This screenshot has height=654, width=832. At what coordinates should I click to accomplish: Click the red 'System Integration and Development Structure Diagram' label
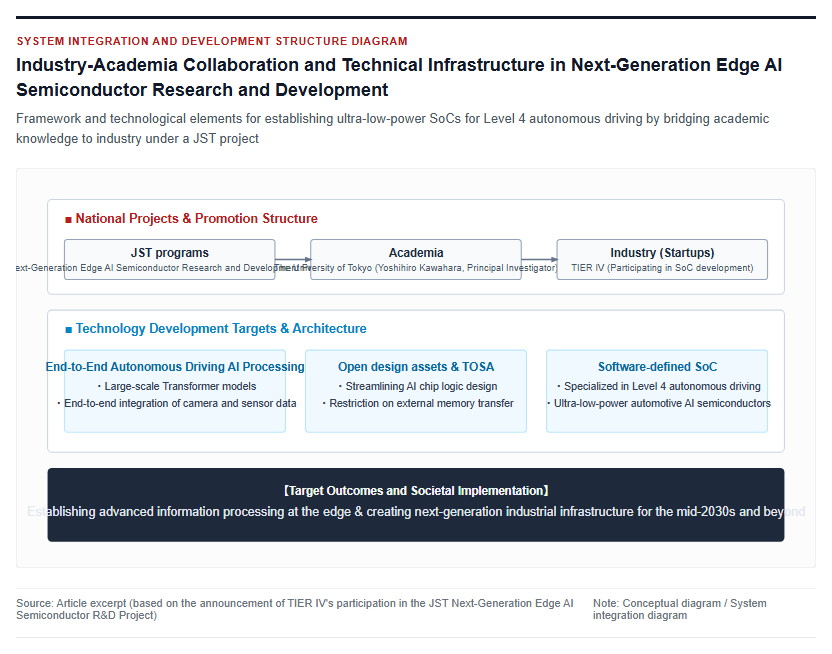pos(212,41)
